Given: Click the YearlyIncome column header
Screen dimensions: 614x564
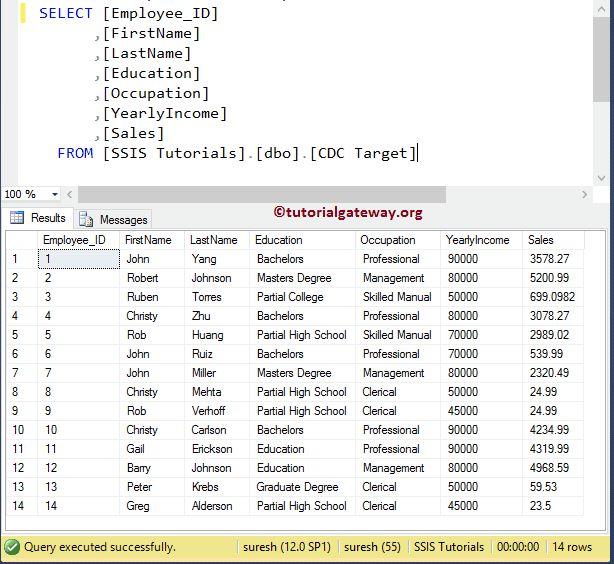Looking at the screenshot, I should coord(477,240).
